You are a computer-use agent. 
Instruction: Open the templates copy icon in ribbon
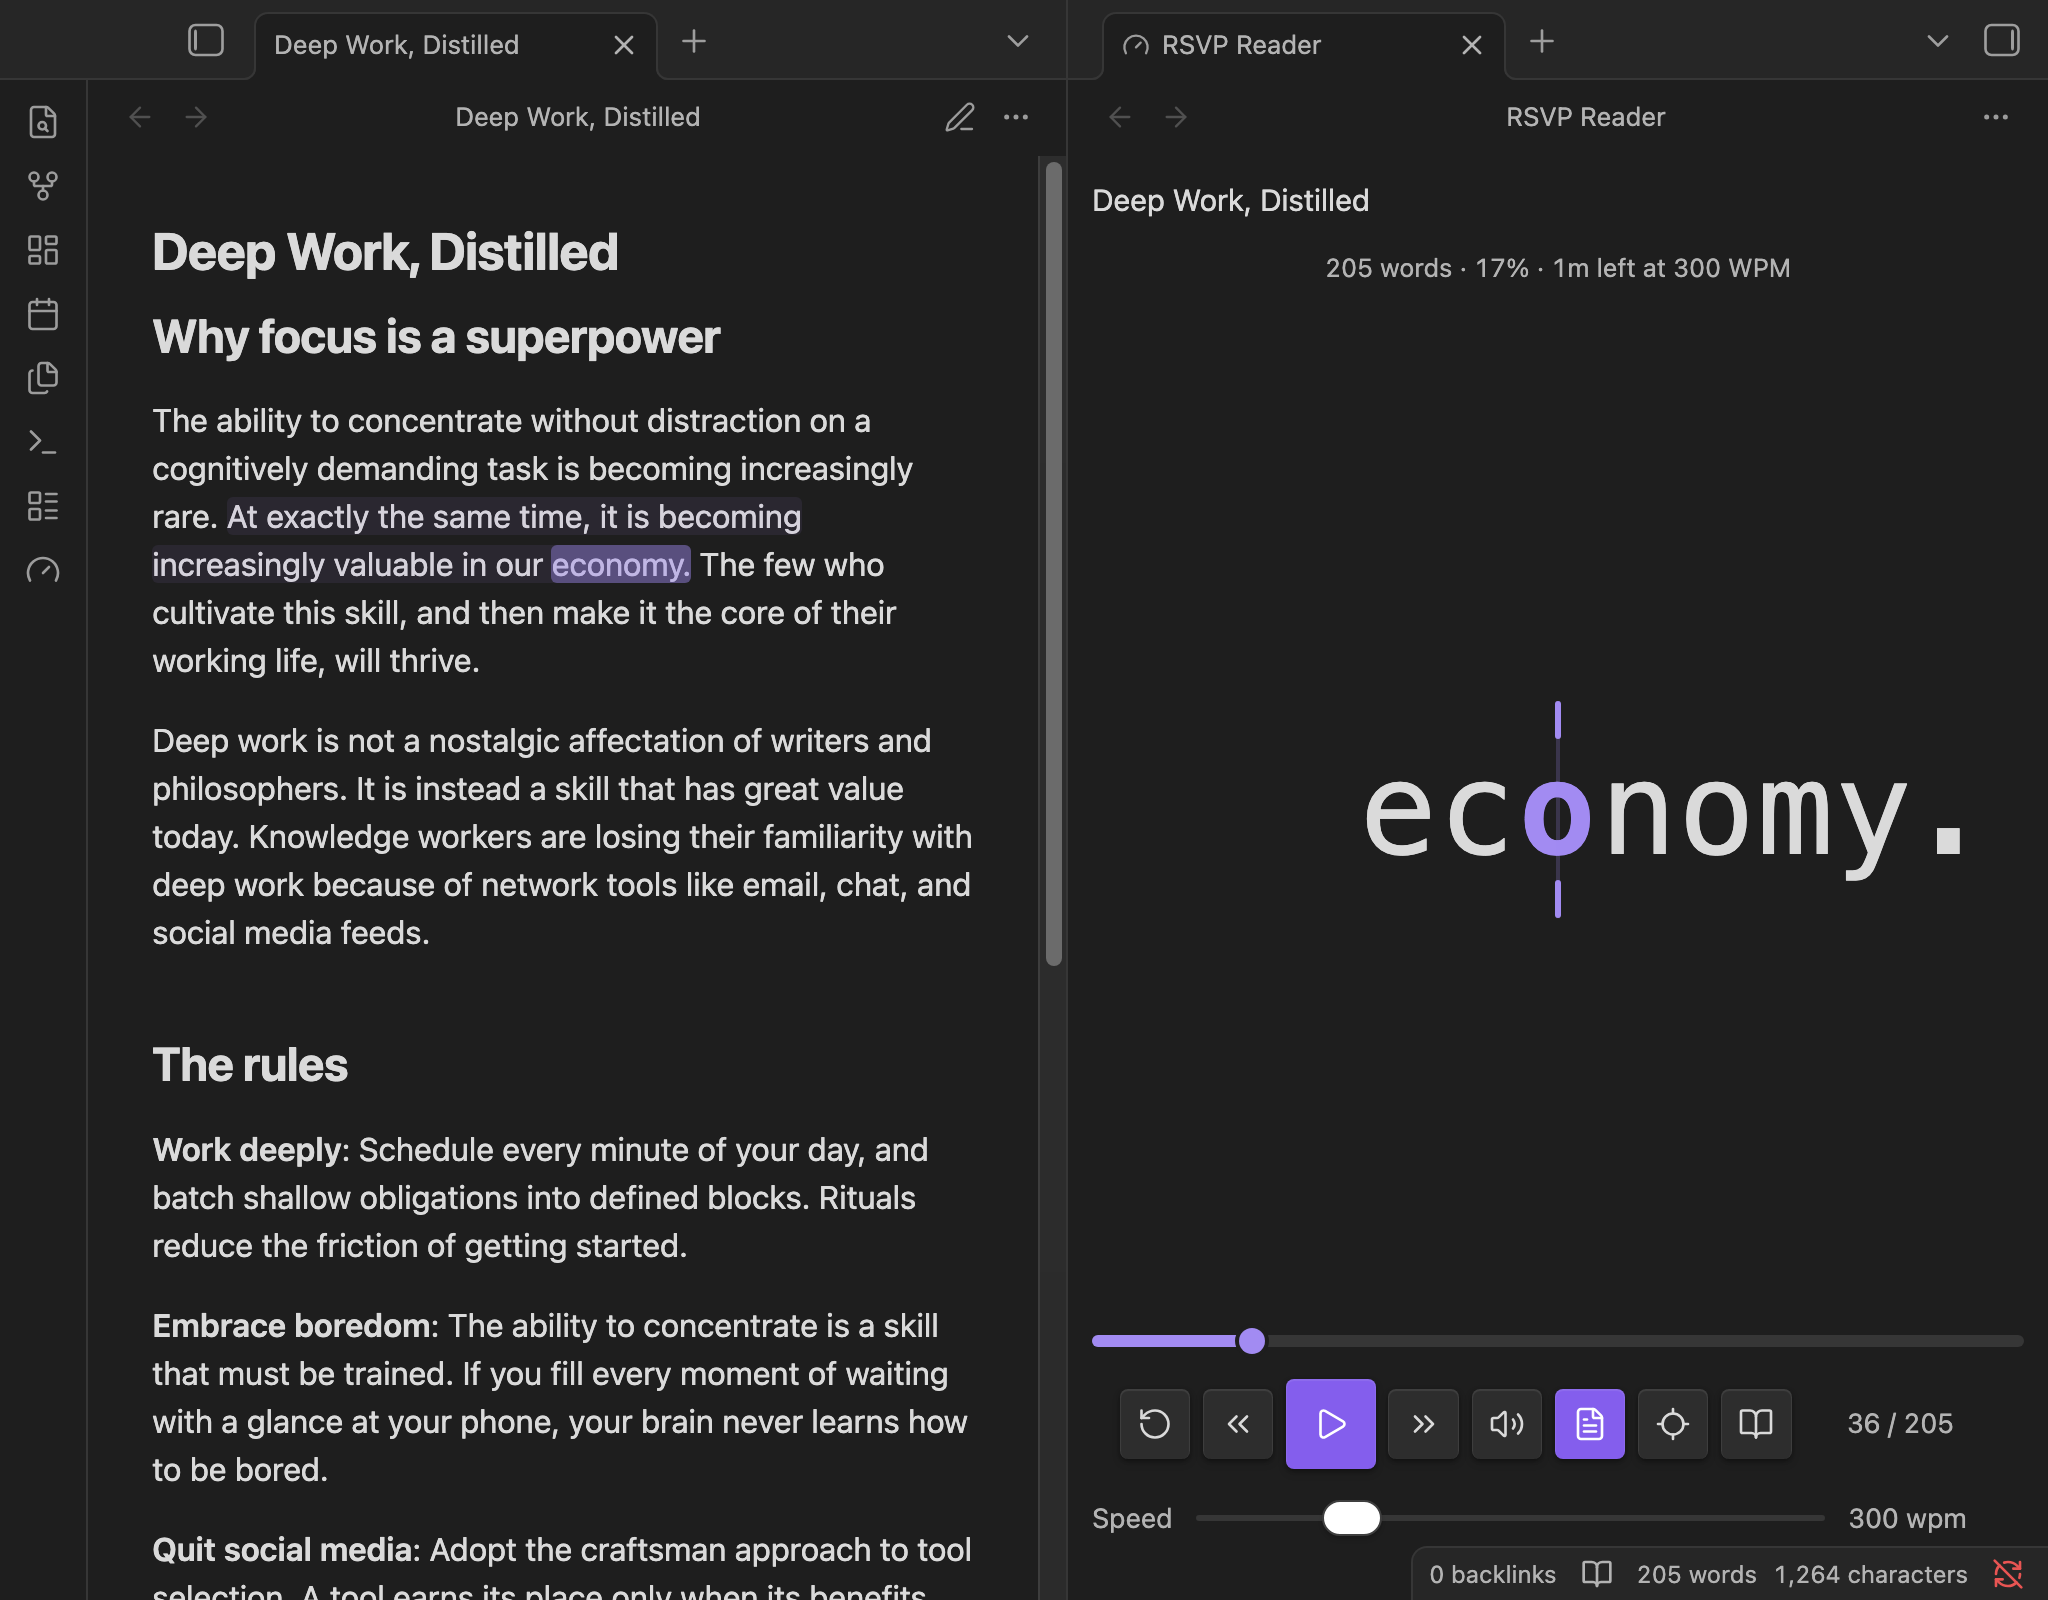43,378
